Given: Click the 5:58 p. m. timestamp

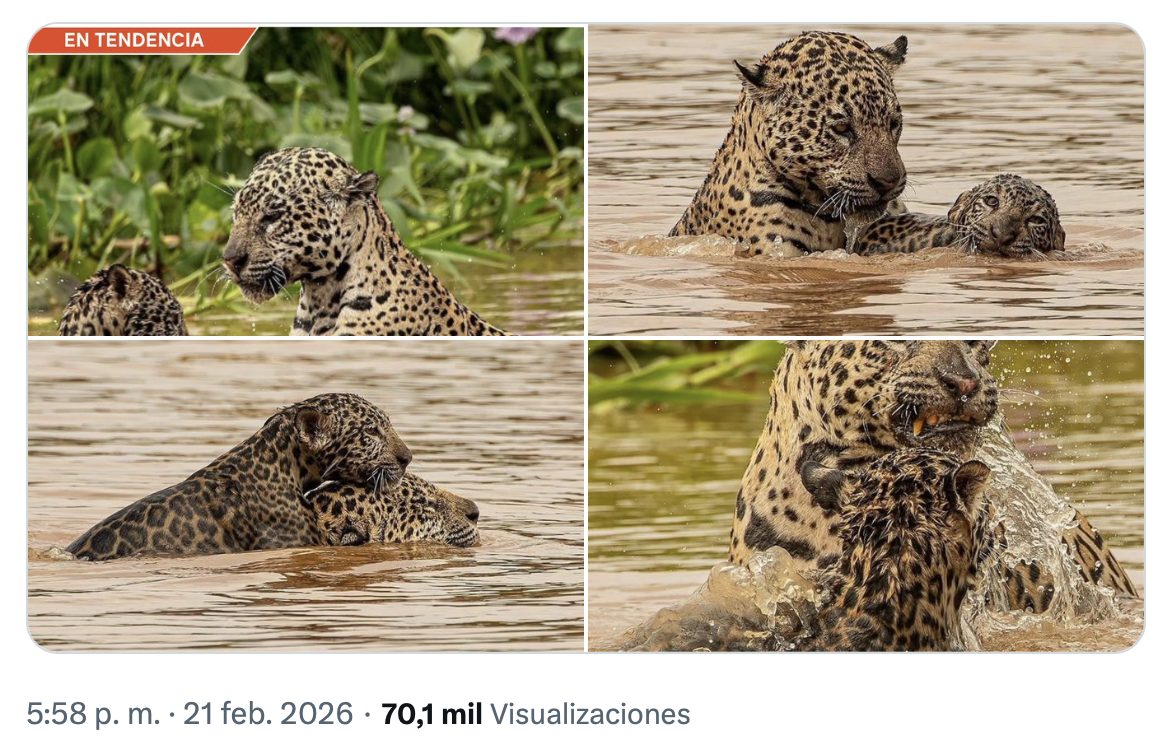Looking at the screenshot, I should pos(93,714).
